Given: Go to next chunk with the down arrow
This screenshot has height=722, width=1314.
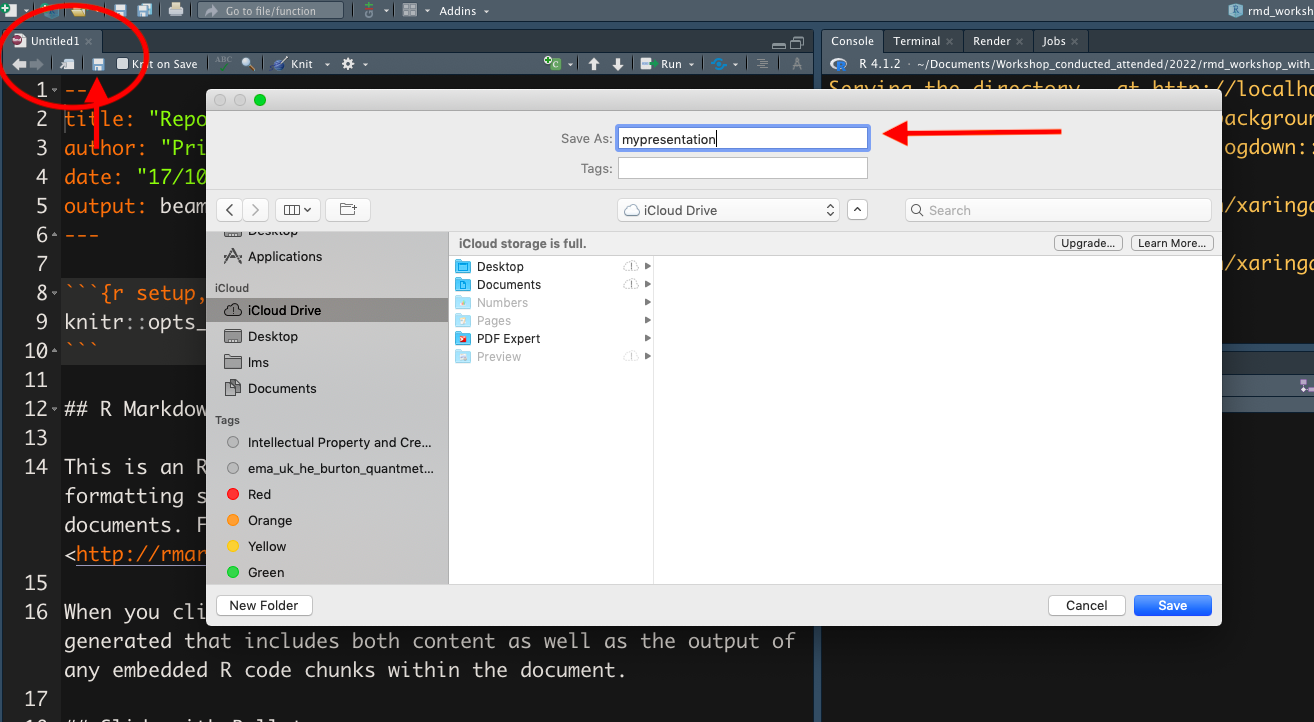Looking at the screenshot, I should (618, 64).
